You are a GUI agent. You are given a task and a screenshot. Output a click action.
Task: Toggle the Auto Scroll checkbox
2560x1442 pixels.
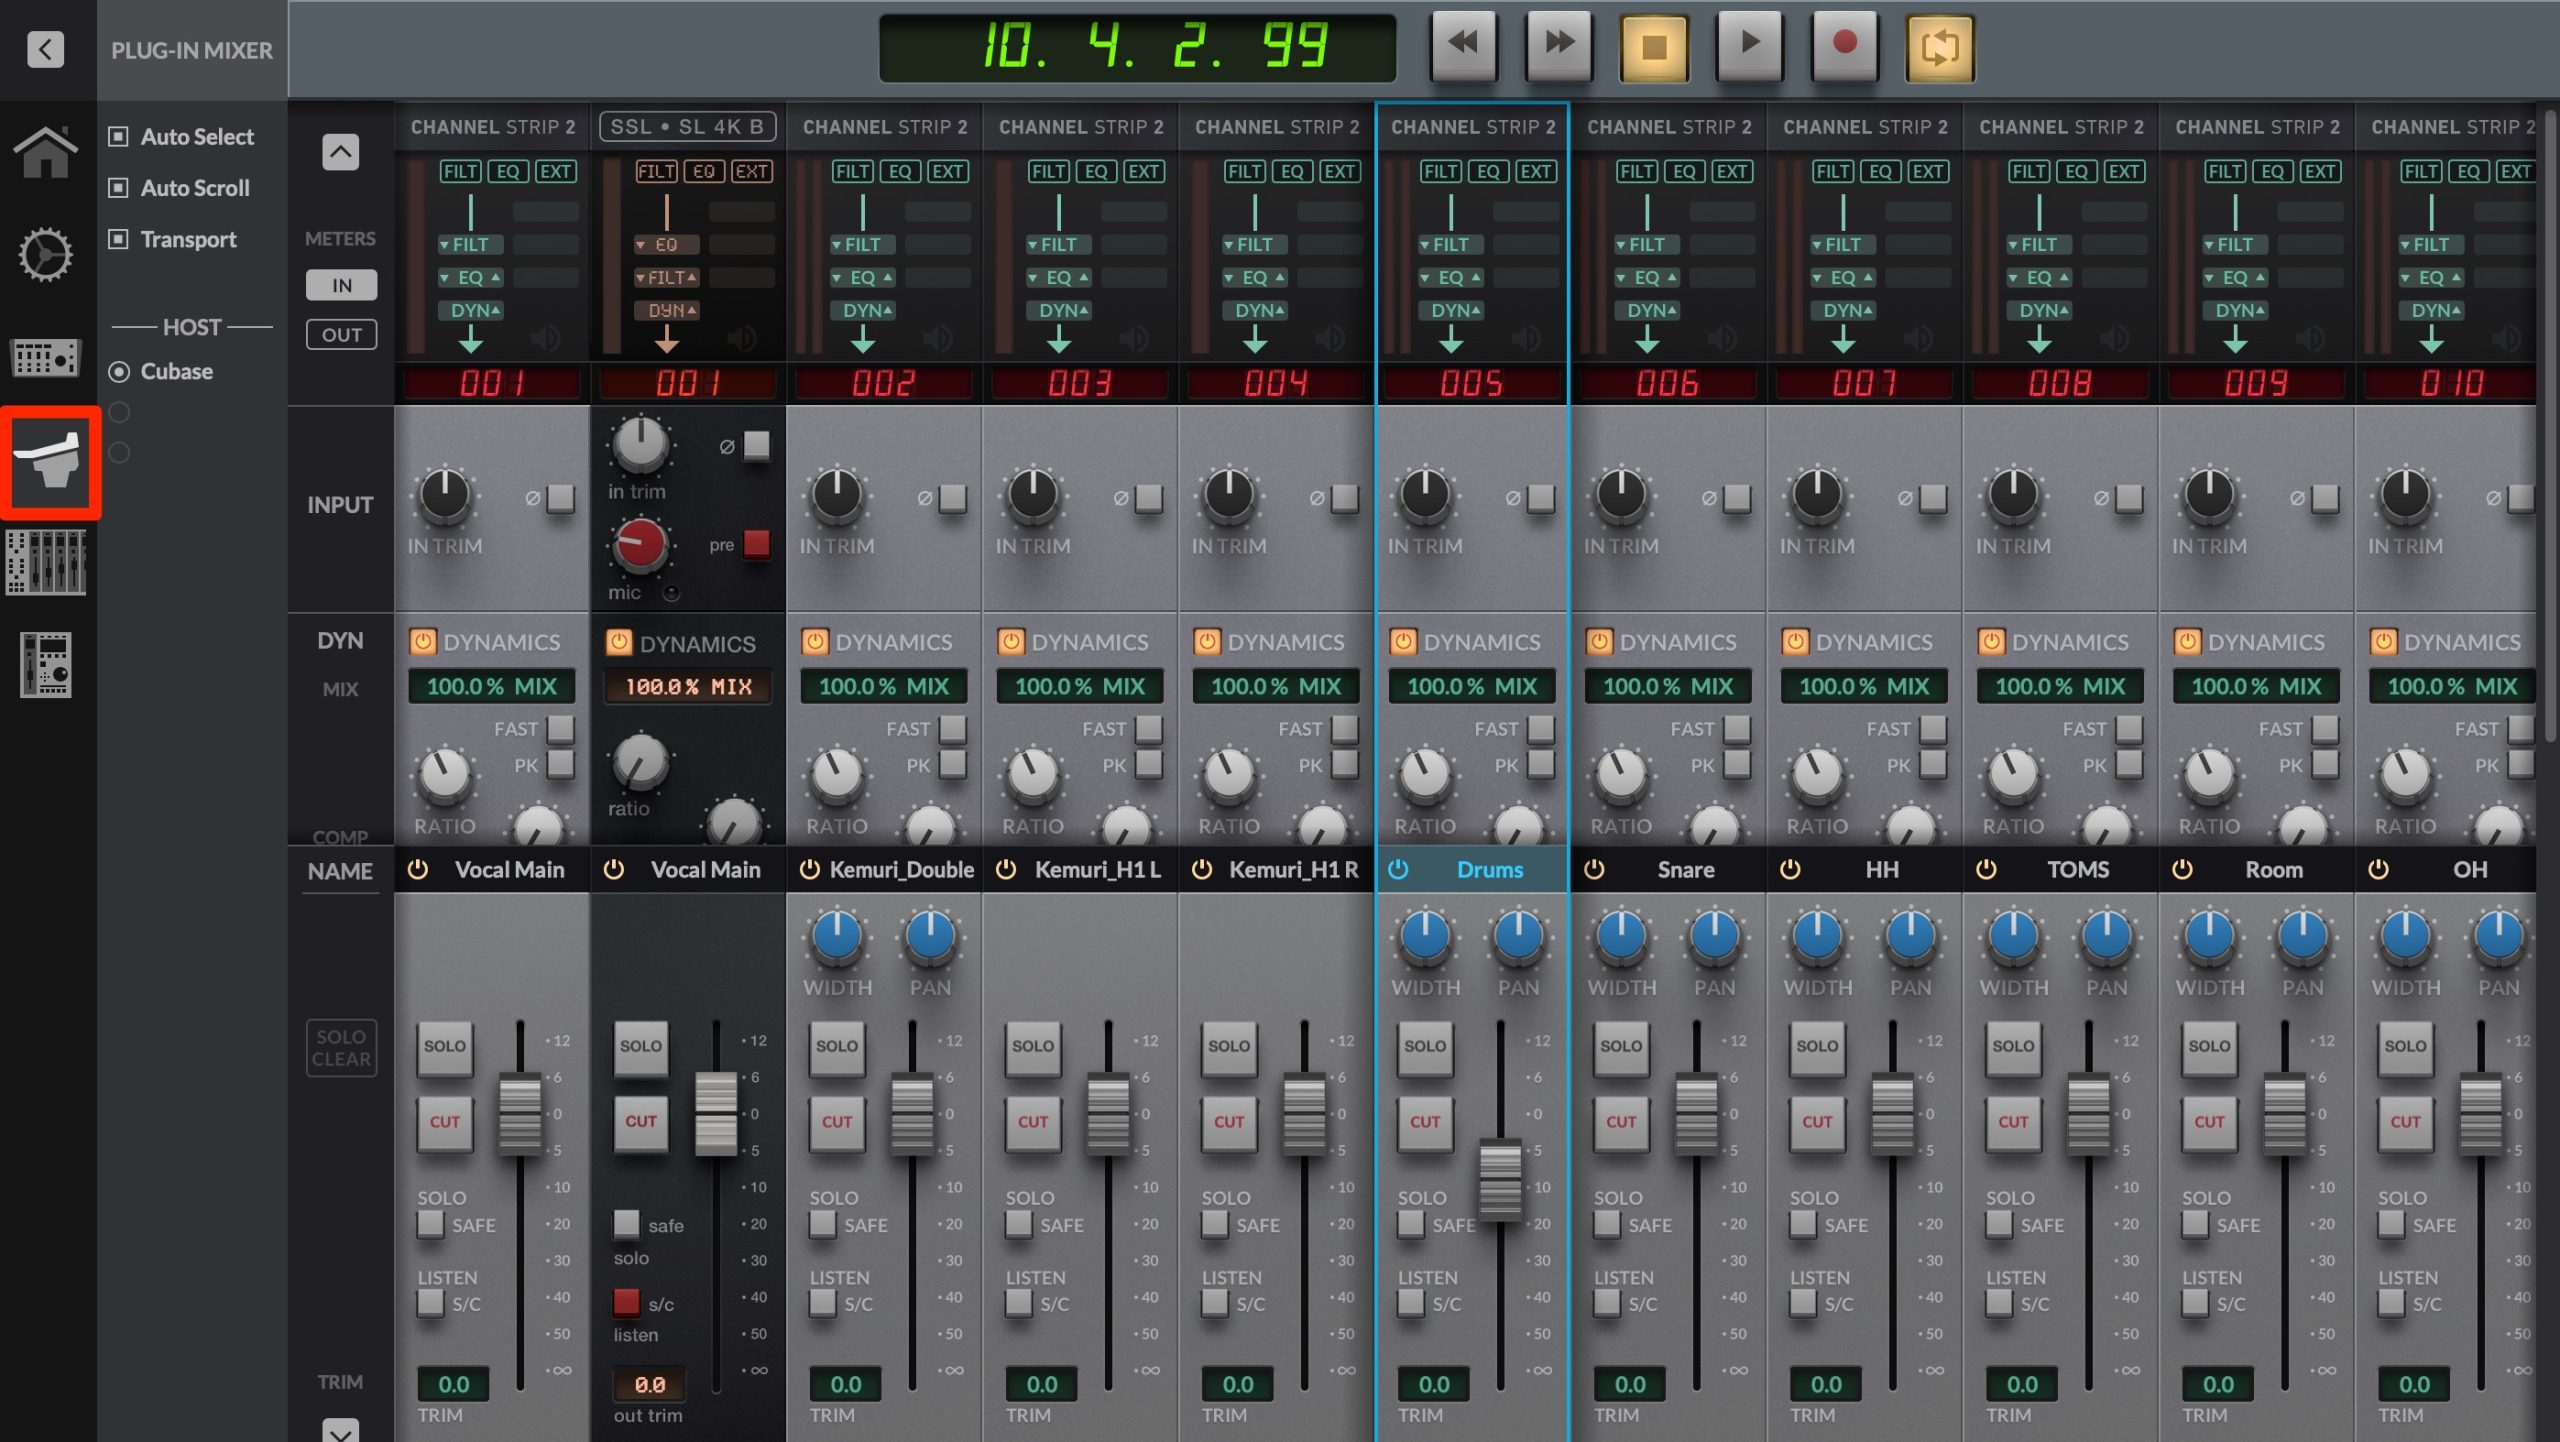pyautogui.click(x=119, y=187)
